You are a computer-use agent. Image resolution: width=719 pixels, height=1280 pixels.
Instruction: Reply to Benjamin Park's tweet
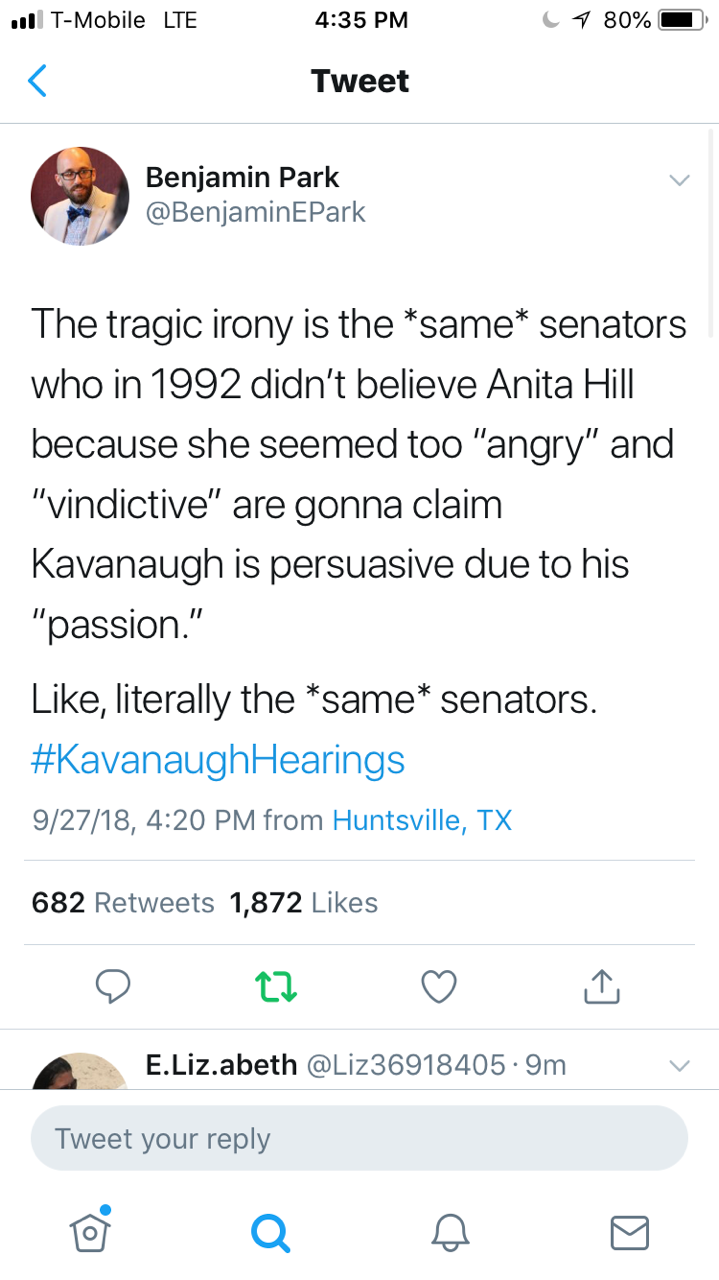pyautogui.click(x=114, y=987)
